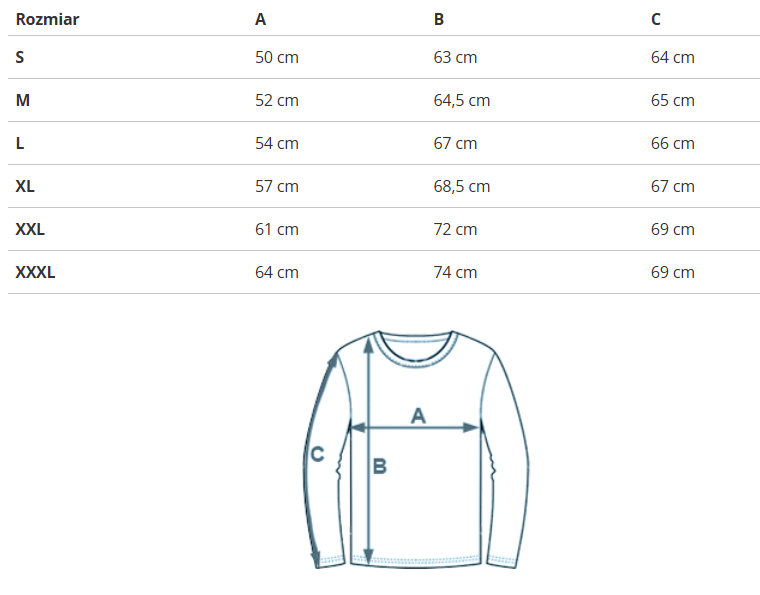Select the XL size row label
760x595 pixels.
(25, 186)
